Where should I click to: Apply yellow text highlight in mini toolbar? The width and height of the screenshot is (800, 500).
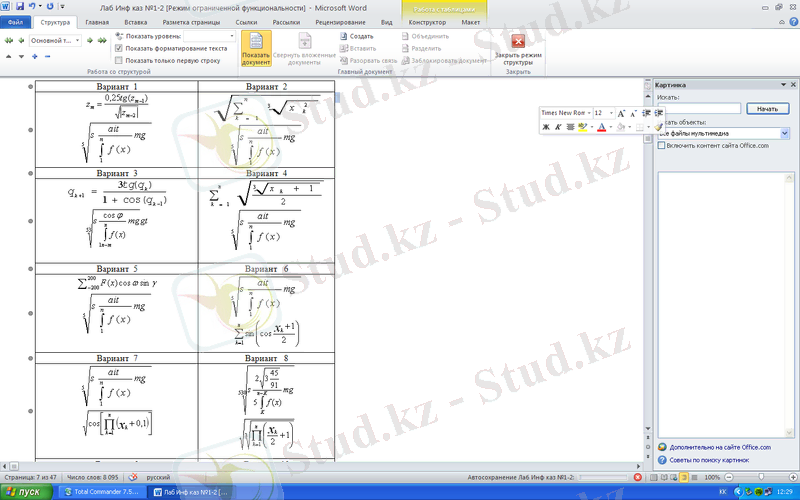tap(583, 127)
